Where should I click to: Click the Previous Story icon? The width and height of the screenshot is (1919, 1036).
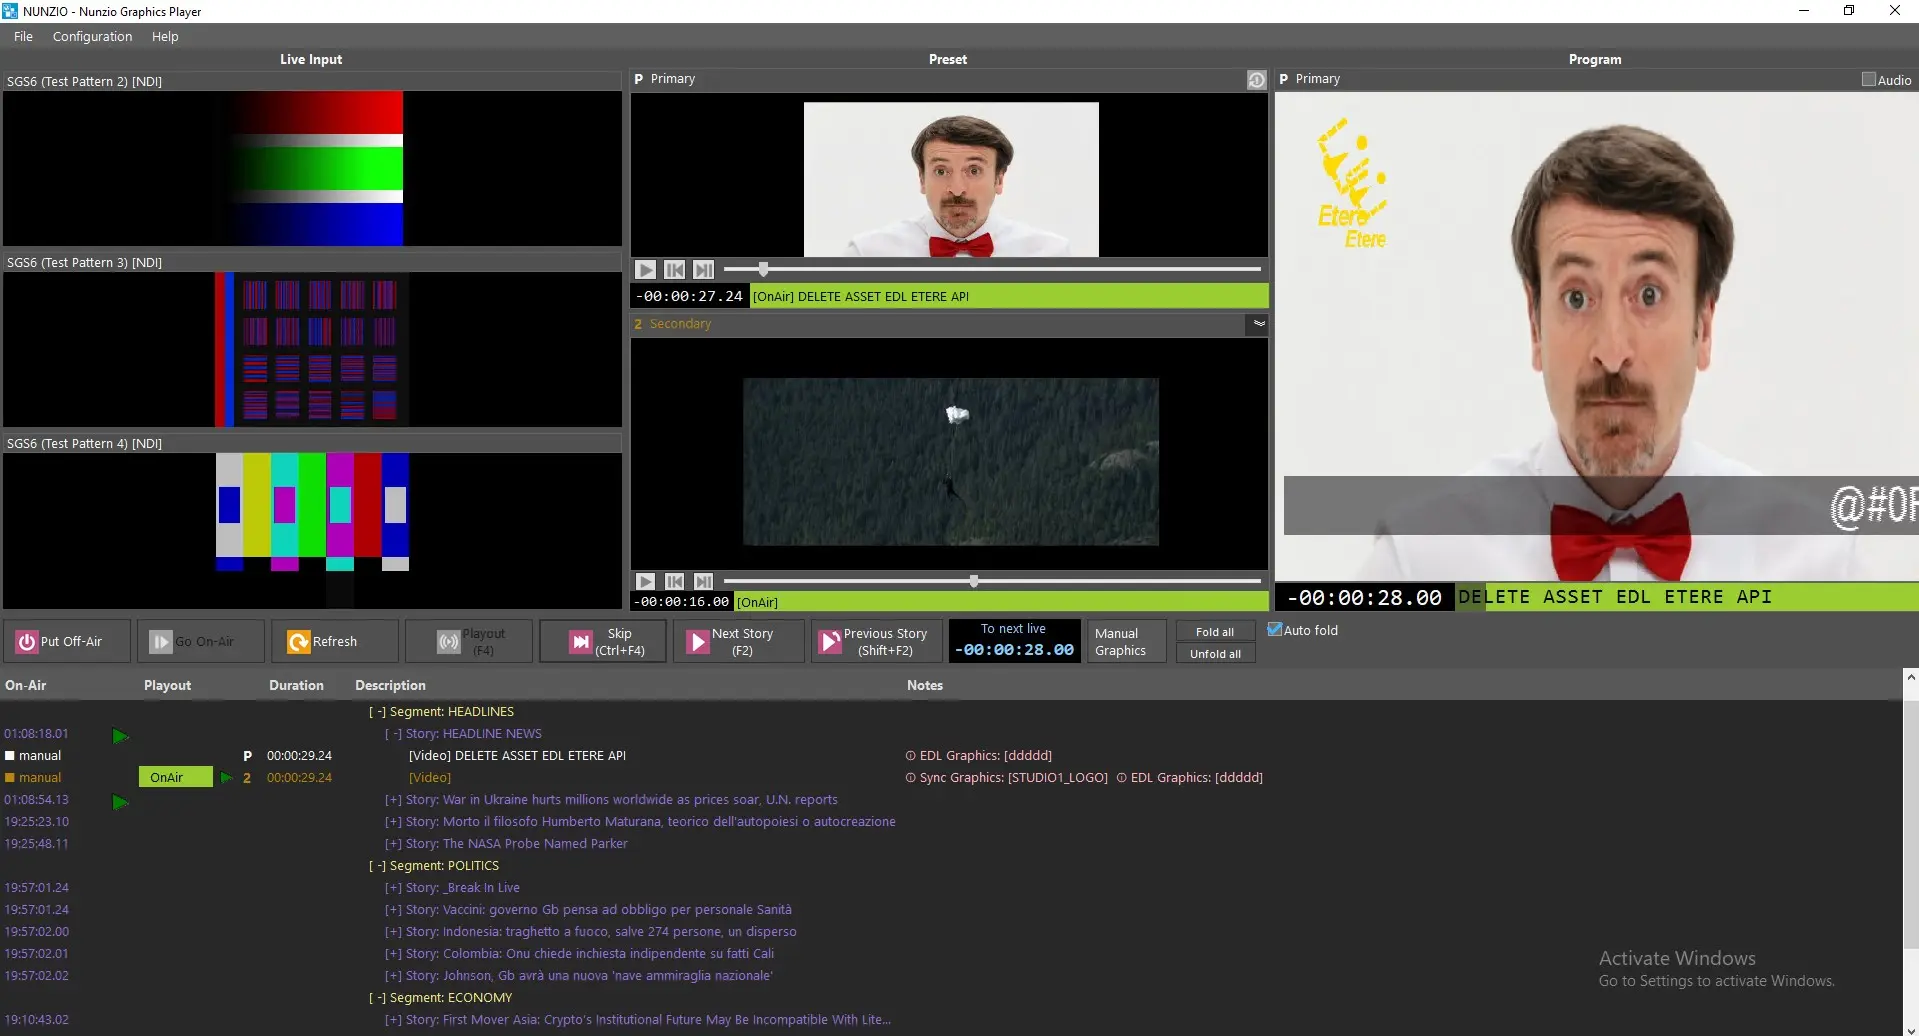(830, 642)
